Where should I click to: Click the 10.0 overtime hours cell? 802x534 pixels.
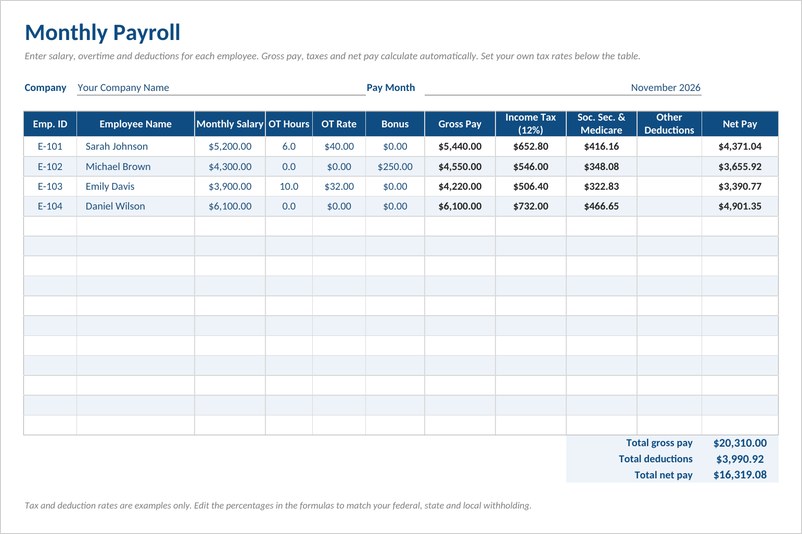click(x=289, y=187)
